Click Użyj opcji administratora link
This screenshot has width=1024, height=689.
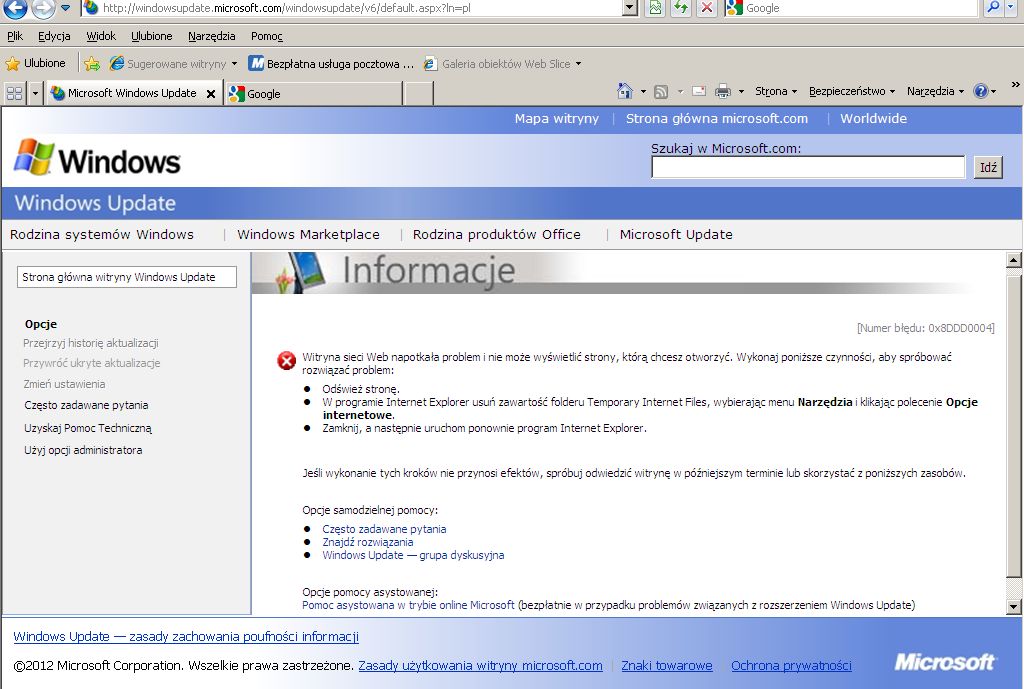click(83, 450)
